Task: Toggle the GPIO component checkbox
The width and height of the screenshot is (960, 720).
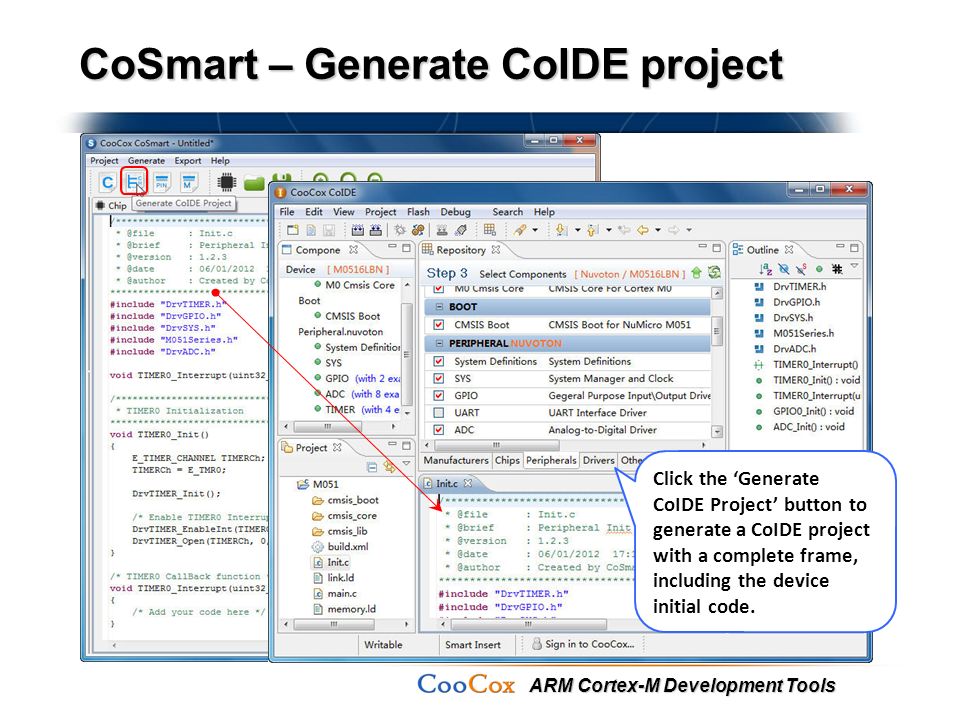Action: 438,396
